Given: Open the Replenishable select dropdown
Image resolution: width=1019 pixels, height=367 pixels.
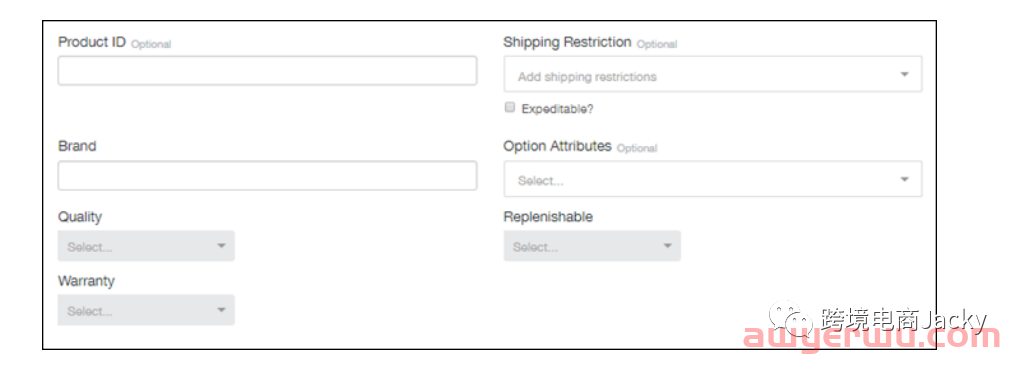Looking at the screenshot, I should 592,246.
